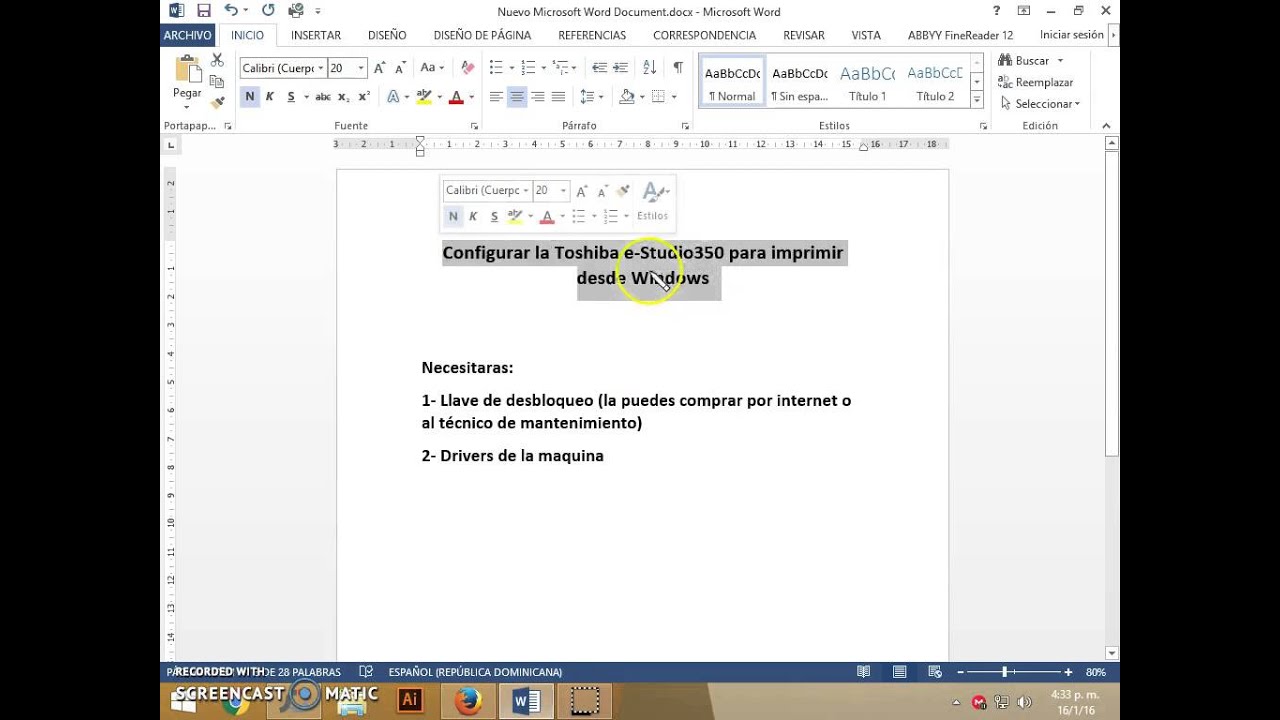Click the Redo/Repeat icon
The height and width of the screenshot is (720, 1280).
pos(268,11)
